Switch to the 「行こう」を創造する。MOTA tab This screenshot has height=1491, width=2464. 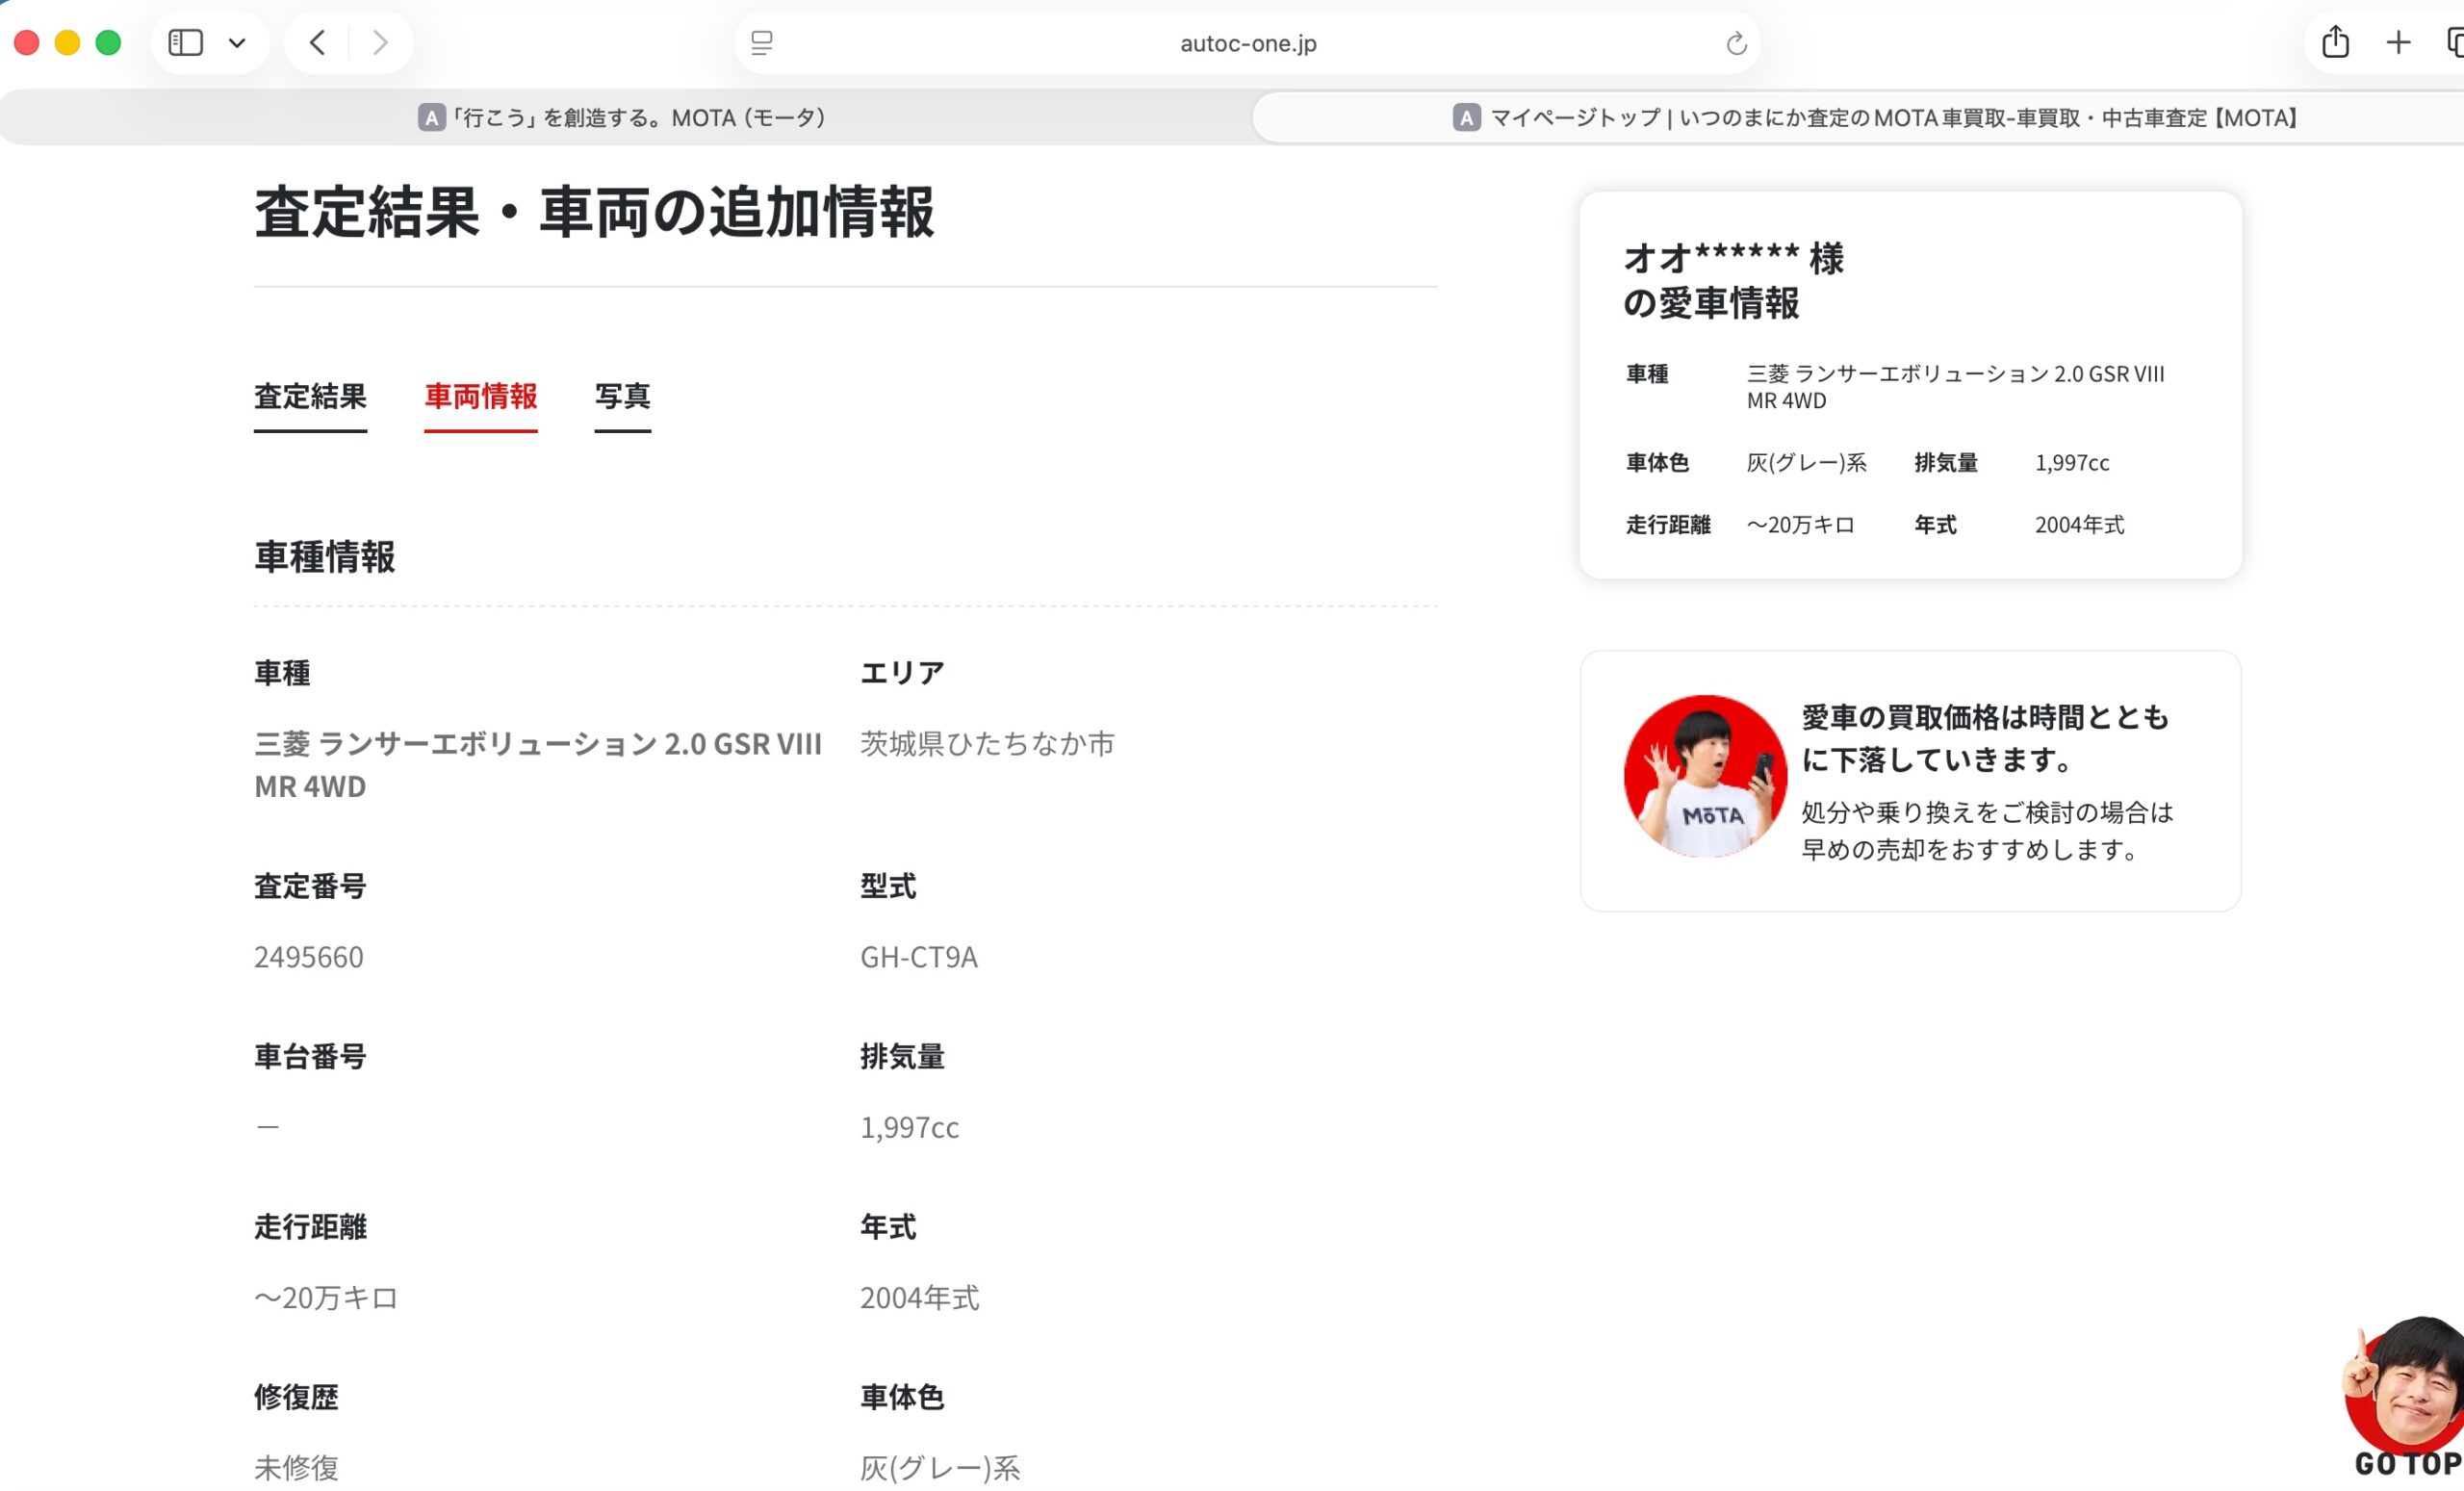[x=622, y=118]
